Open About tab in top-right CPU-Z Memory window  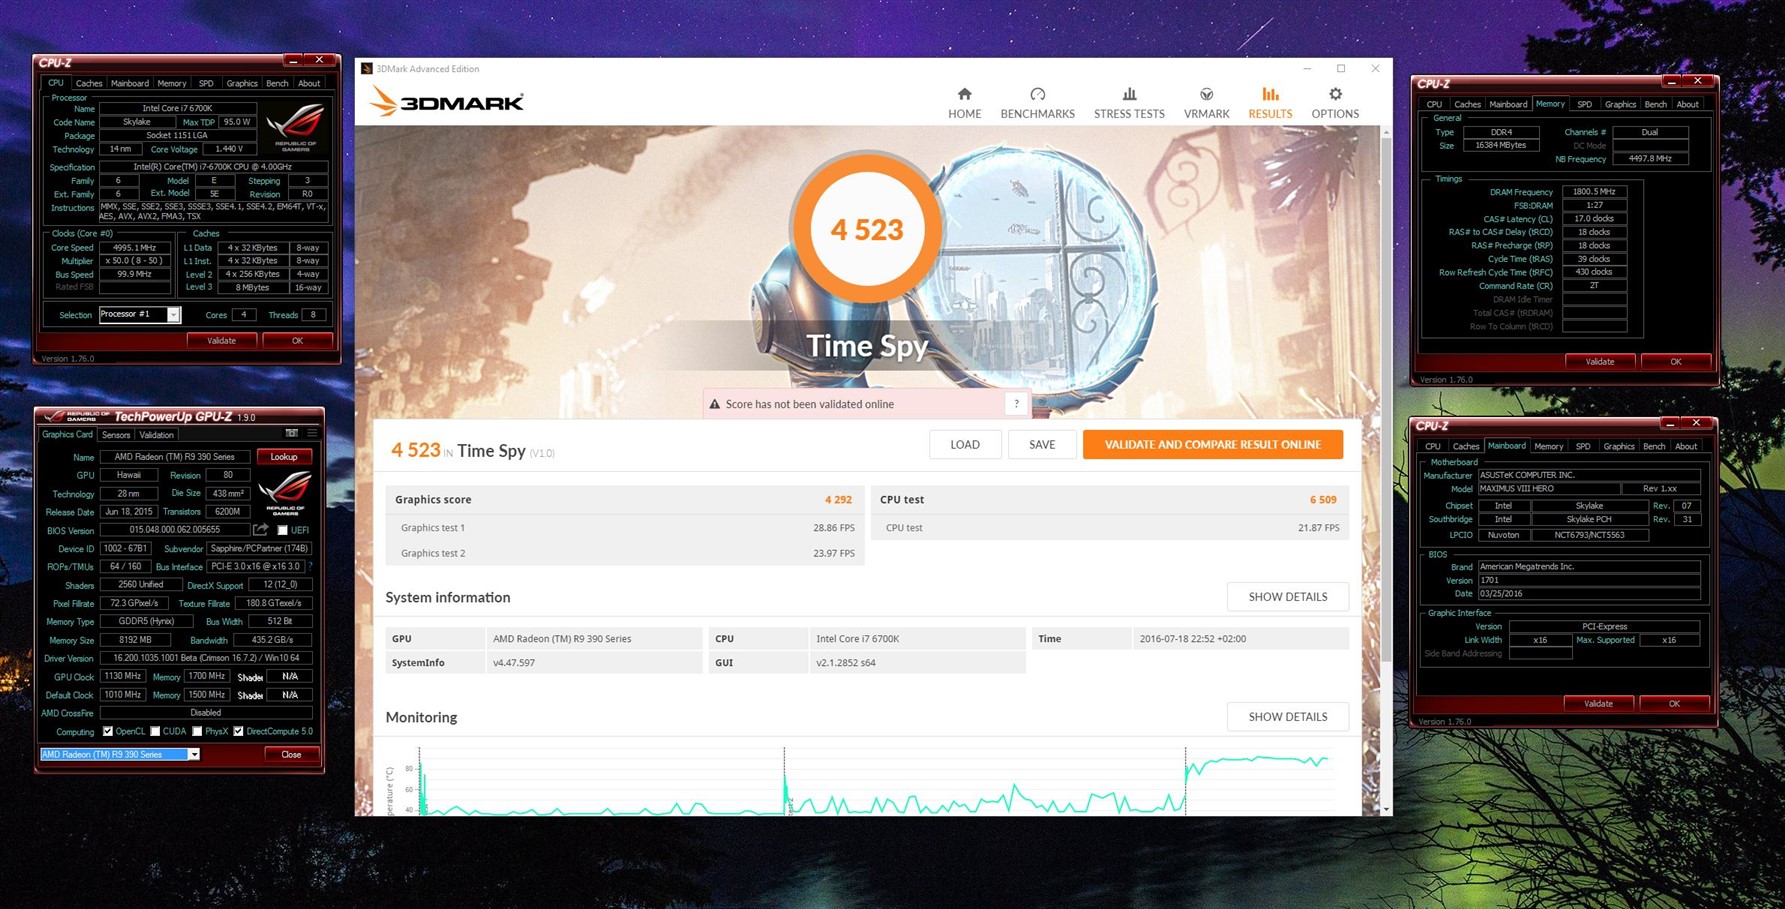pos(1687,105)
